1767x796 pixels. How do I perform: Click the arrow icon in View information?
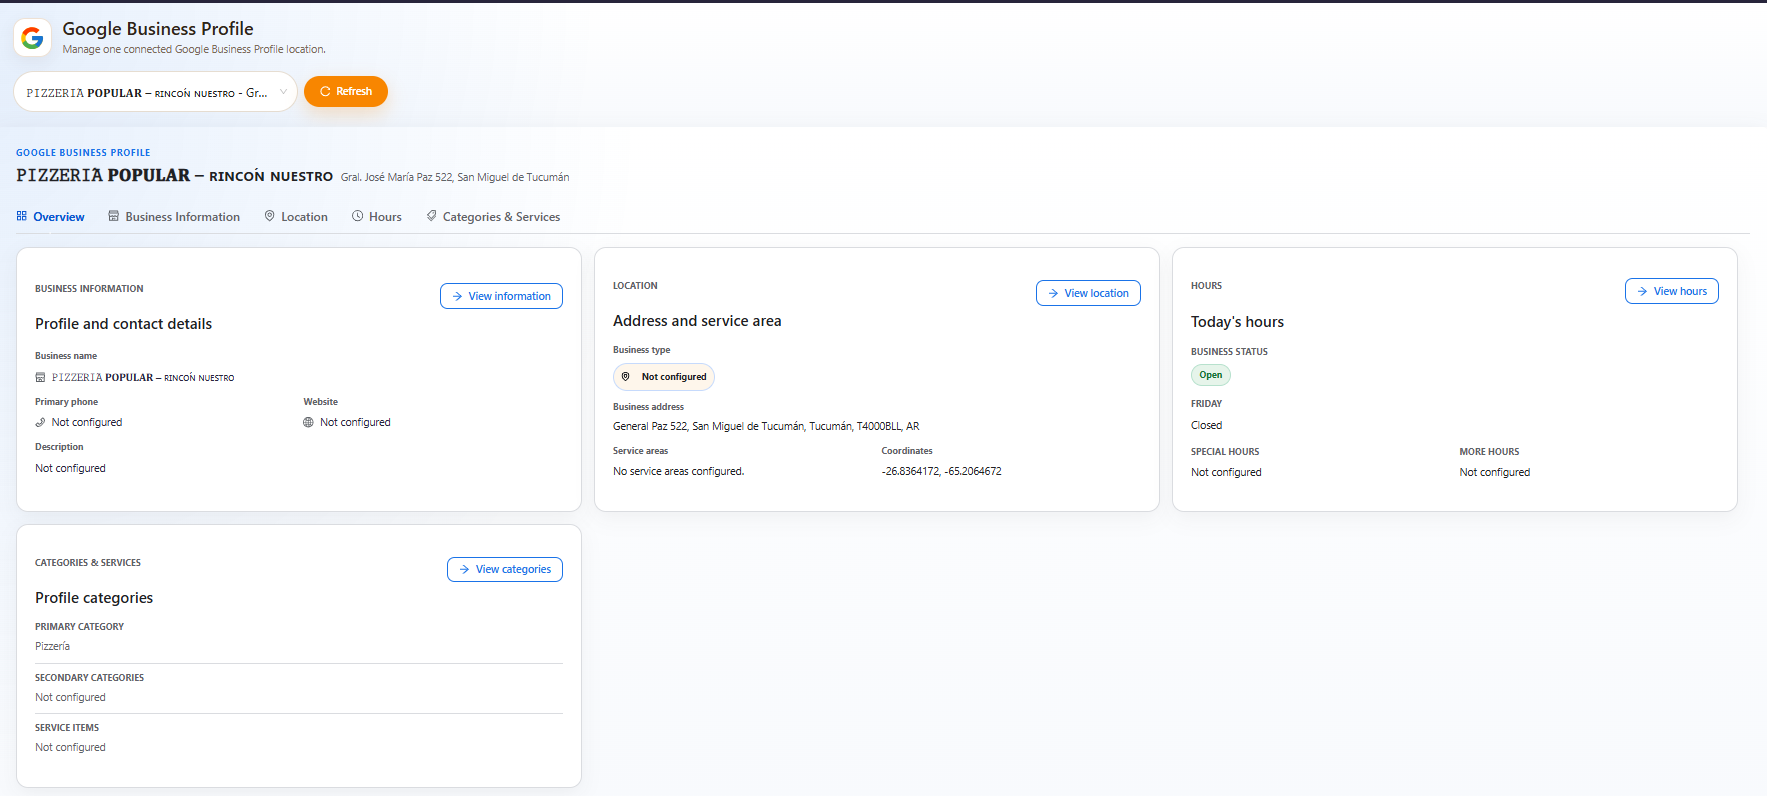tap(458, 297)
